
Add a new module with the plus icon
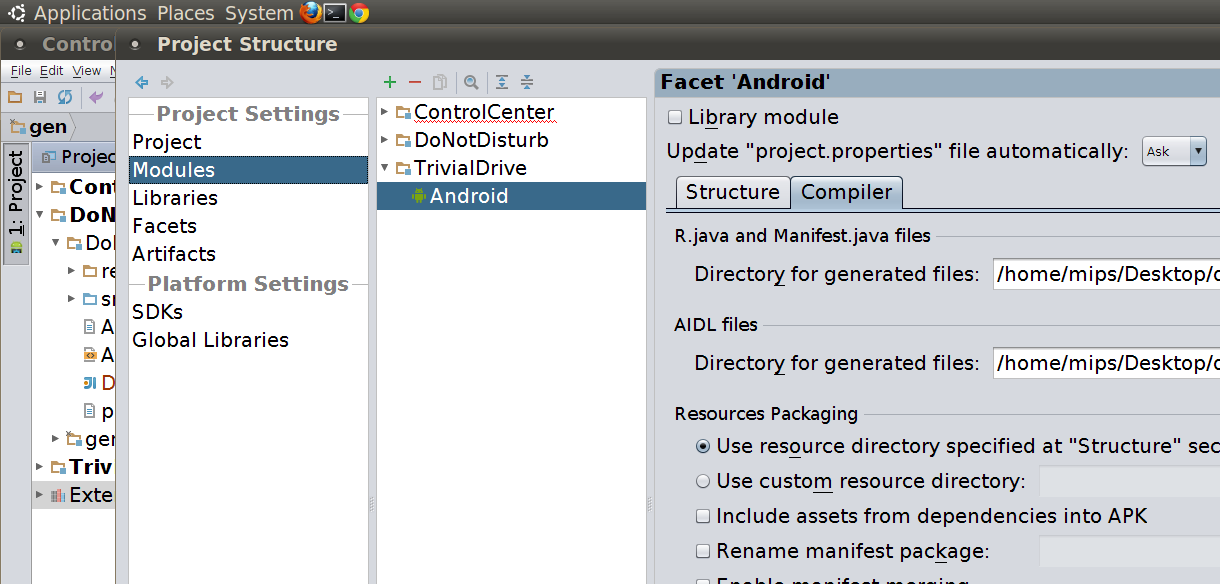390,82
